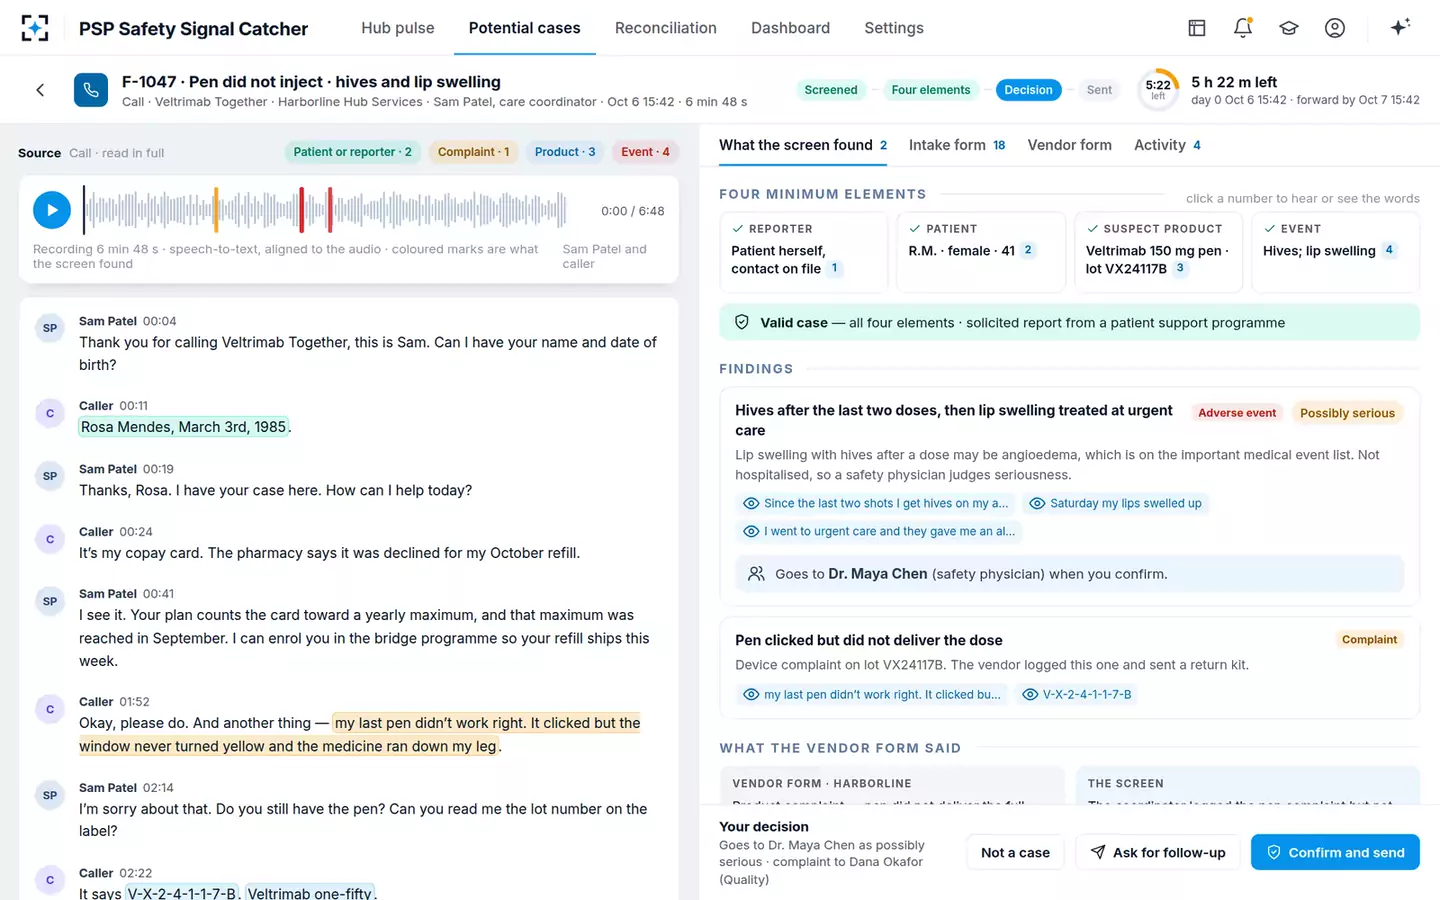This screenshot has width=1440, height=900.
Task: Toggle the Complaint · 1 source filter
Action: pos(473,152)
